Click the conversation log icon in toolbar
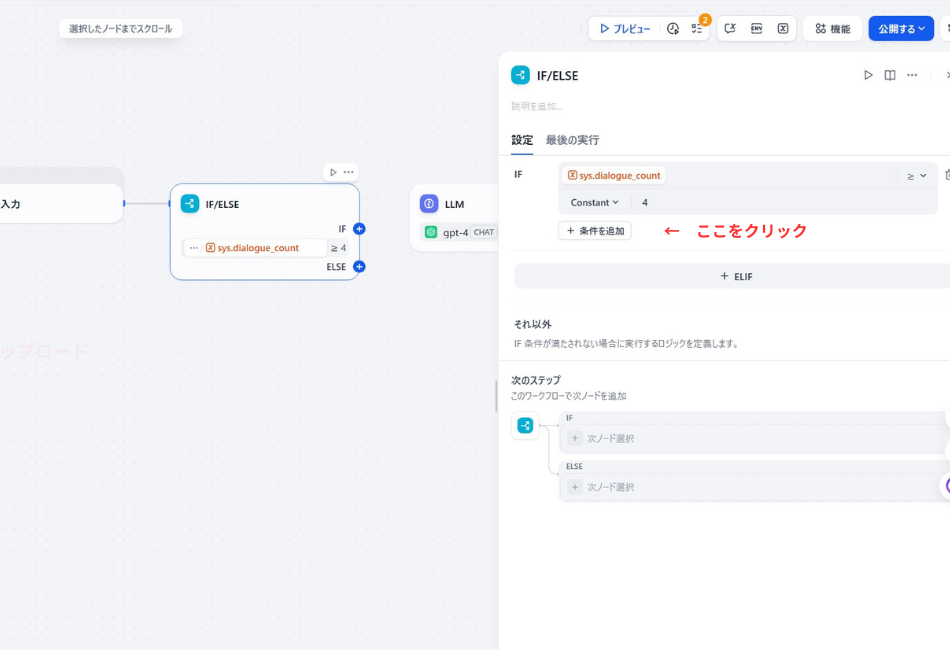 point(731,28)
